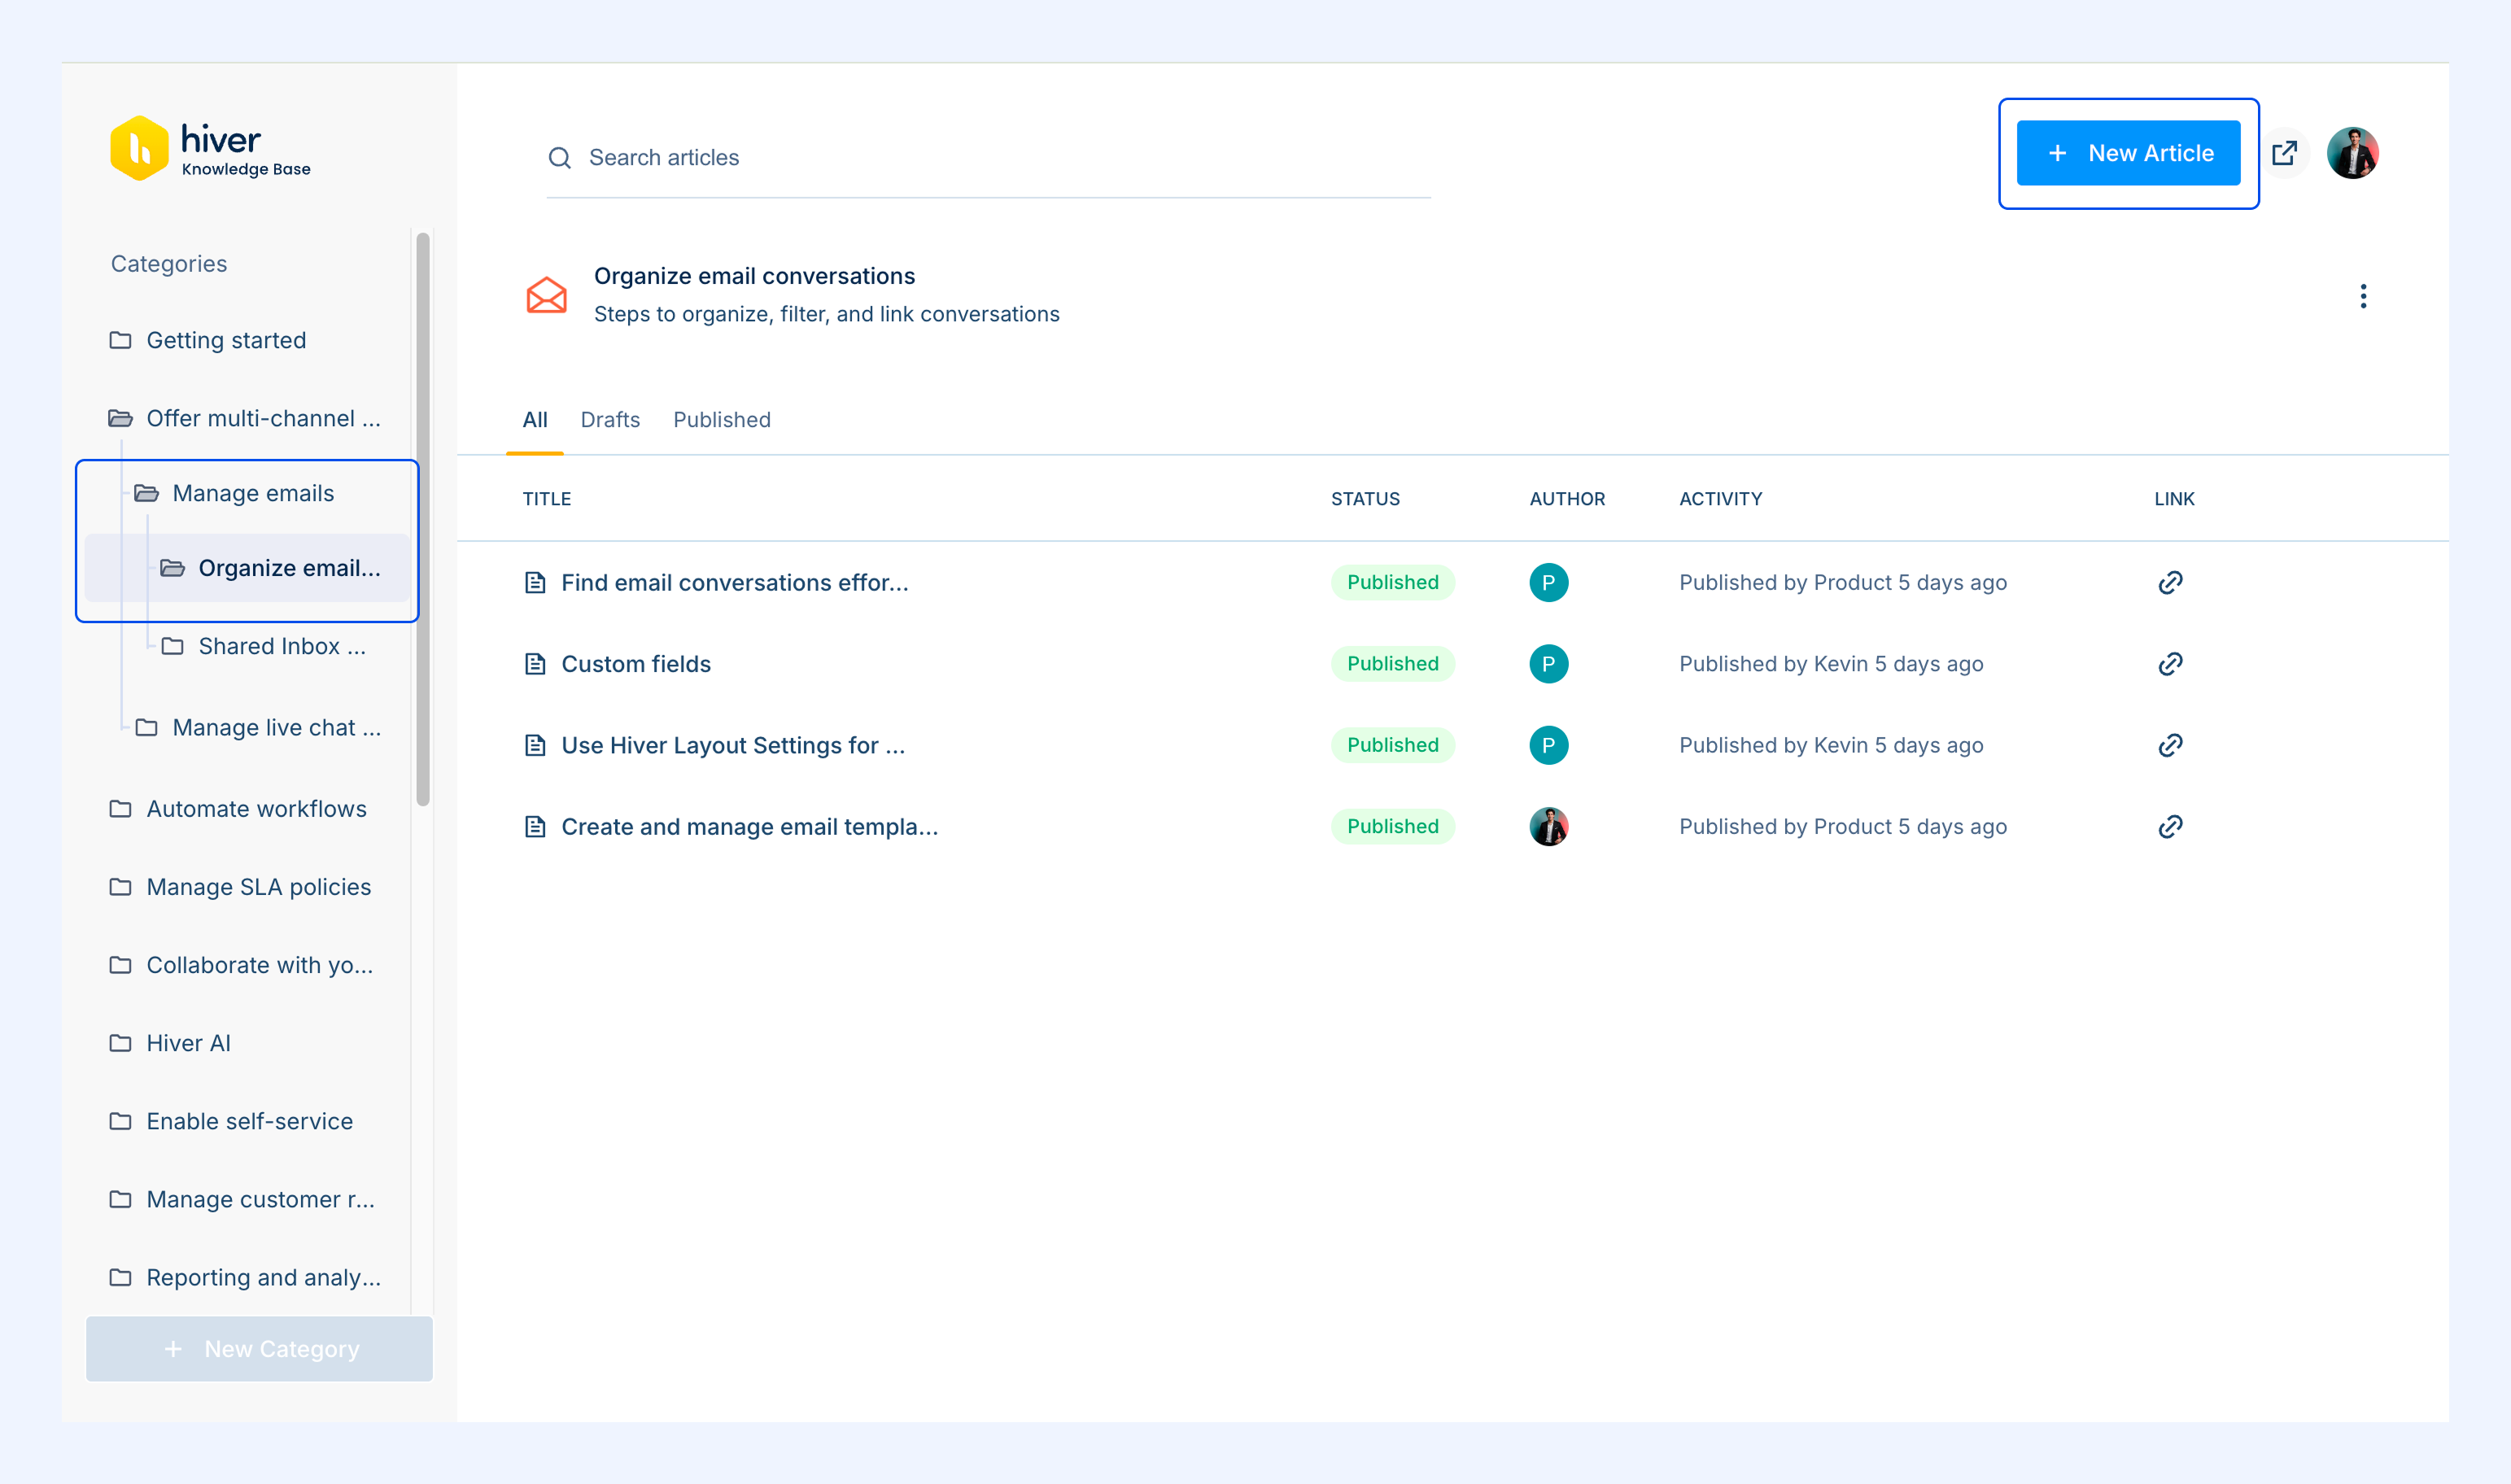Expand the Manage live chat folder icon
Image resolution: width=2511 pixels, height=1484 pixels.
pyautogui.click(x=146, y=727)
